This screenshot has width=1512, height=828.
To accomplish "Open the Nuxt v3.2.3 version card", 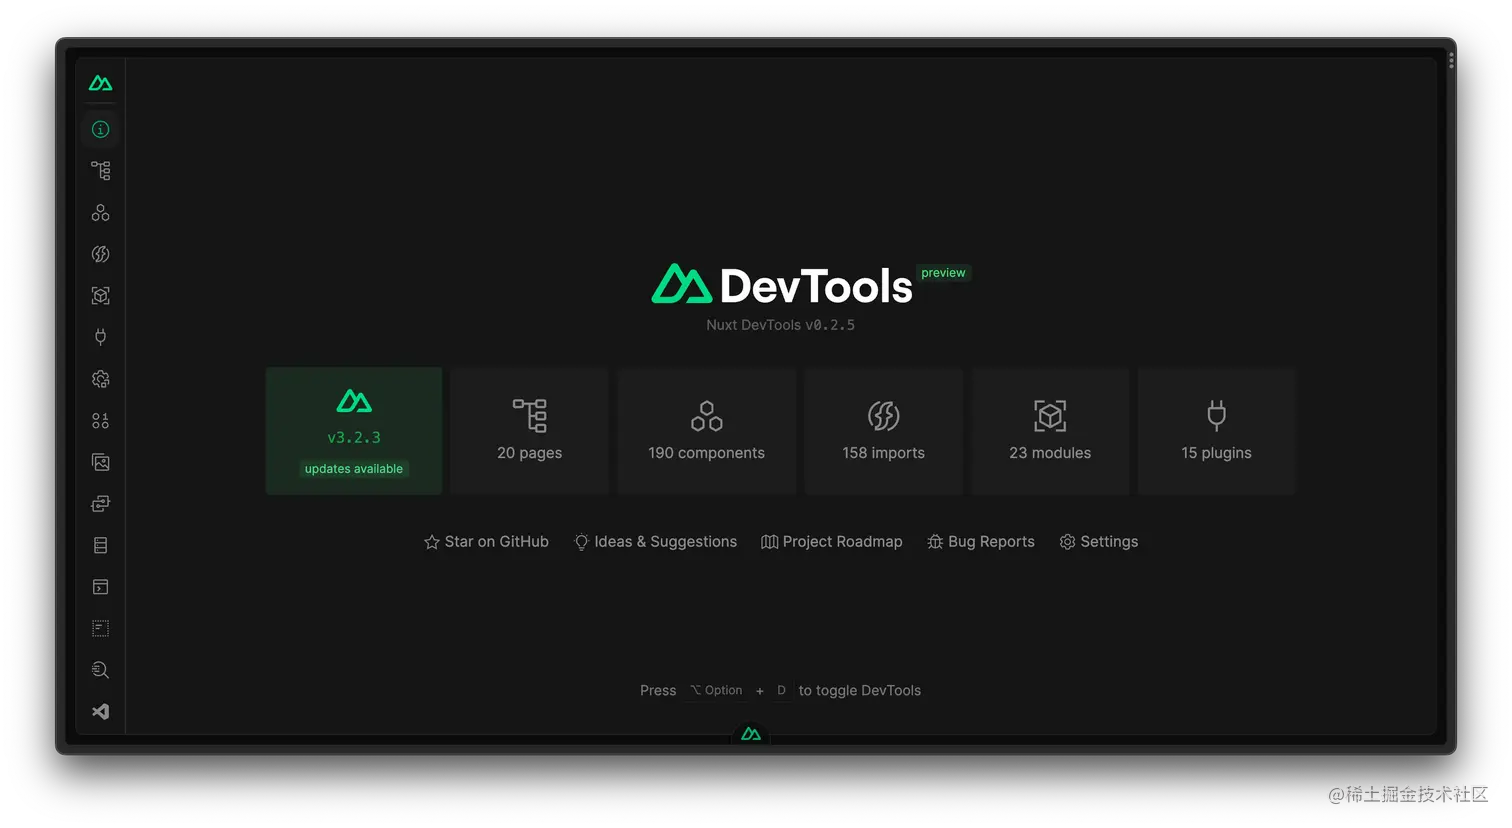I will 354,431.
